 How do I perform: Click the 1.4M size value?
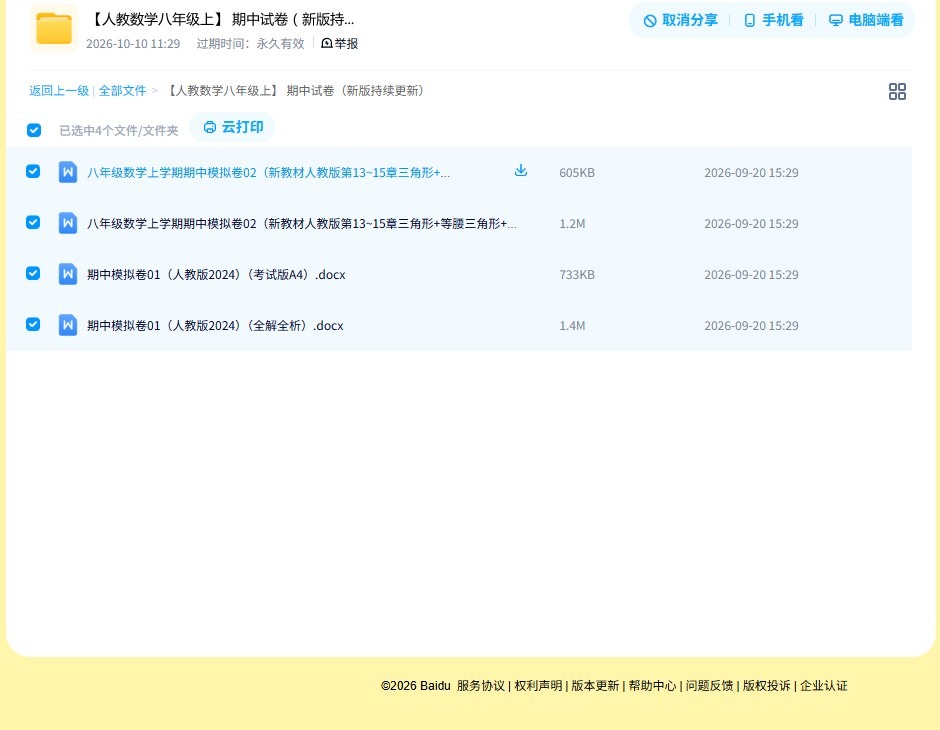point(572,325)
